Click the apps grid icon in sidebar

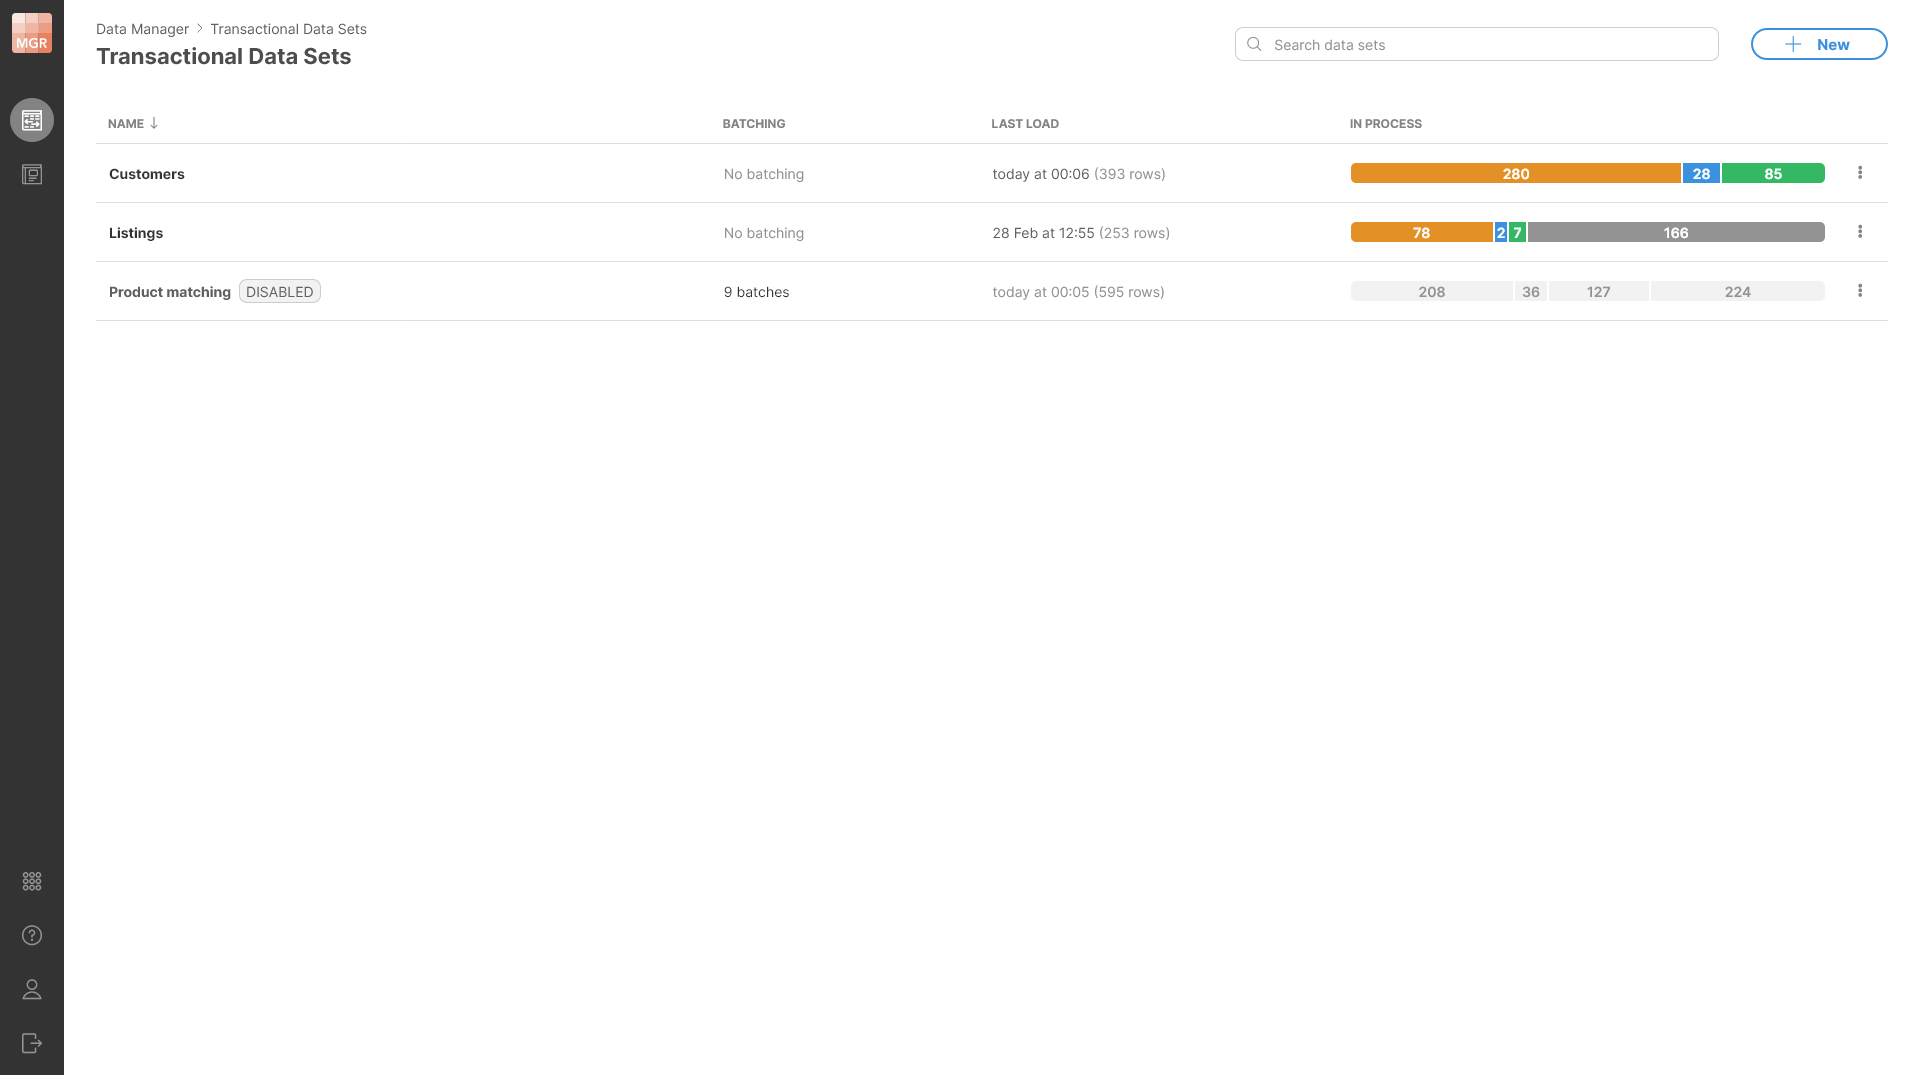click(x=31, y=881)
